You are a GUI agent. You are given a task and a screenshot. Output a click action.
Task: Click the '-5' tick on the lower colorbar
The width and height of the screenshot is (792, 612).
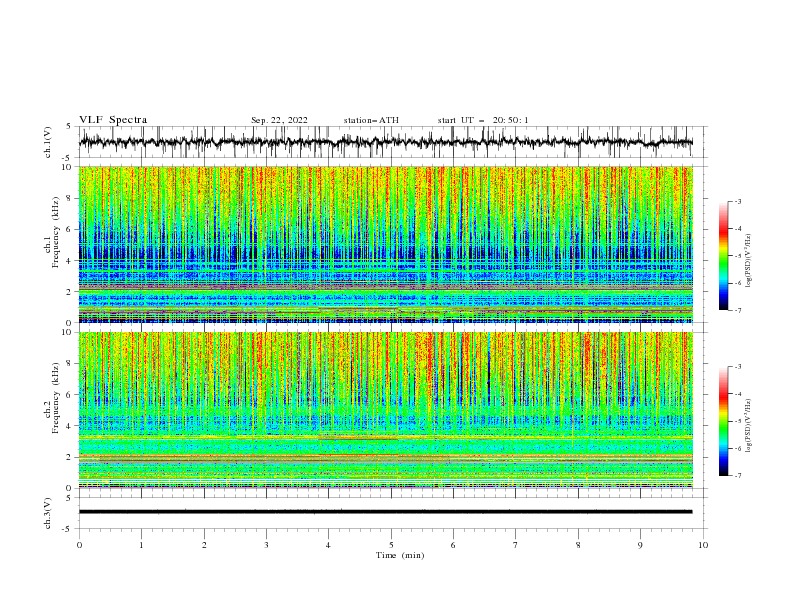(x=737, y=421)
